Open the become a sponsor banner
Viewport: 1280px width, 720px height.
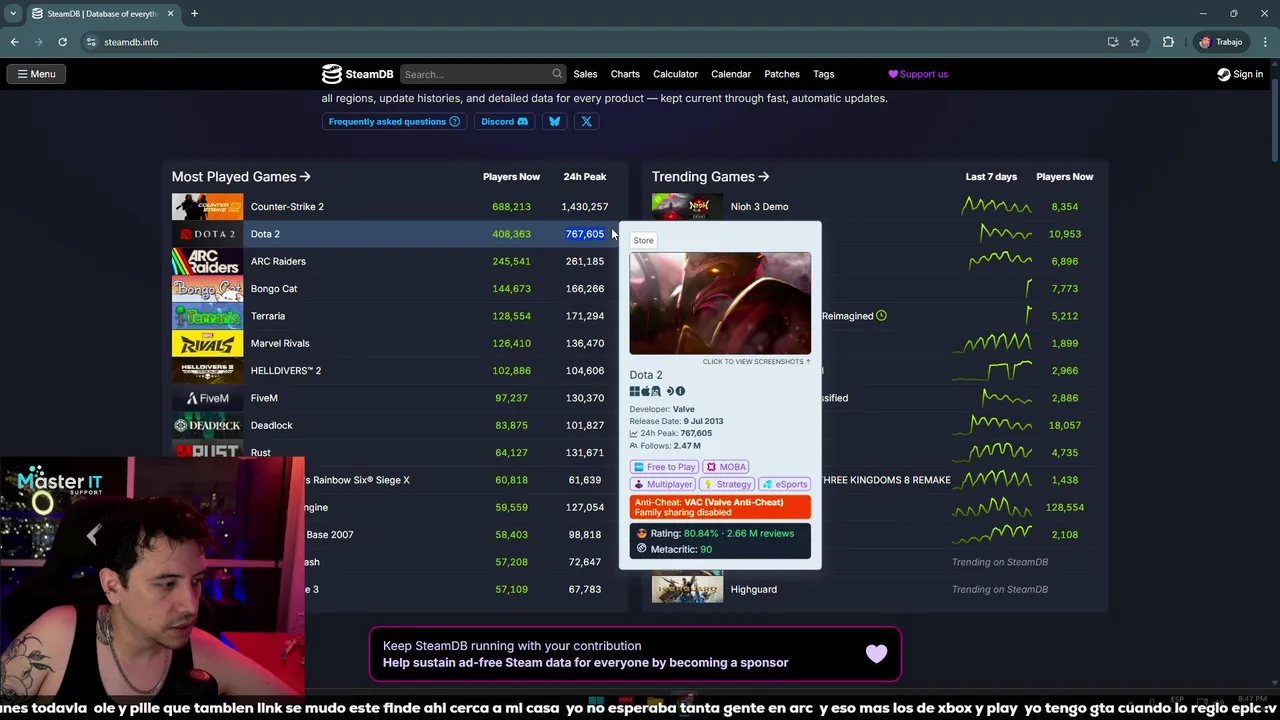click(635, 654)
